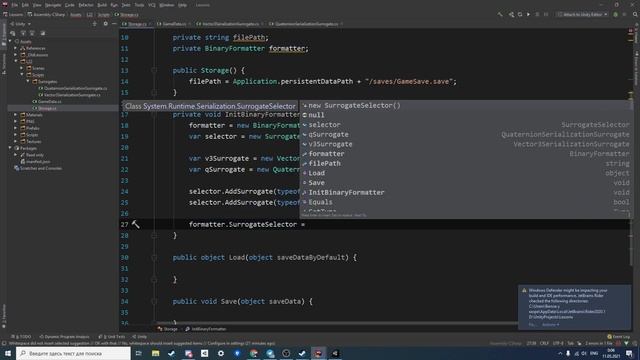Open the Edit menu
Viewport: 640px width, 360px height.
(25, 5)
